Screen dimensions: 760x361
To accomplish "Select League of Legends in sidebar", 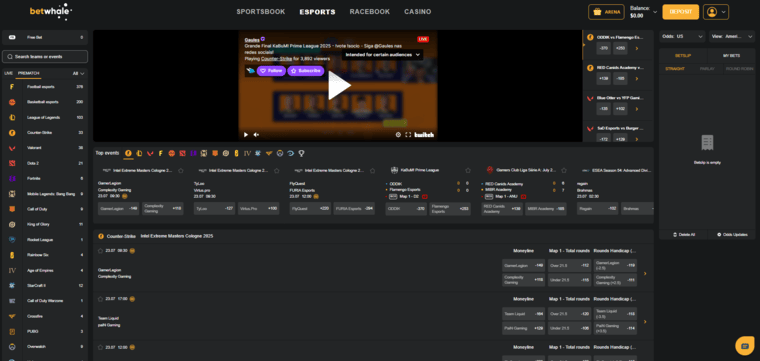I will (x=45, y=117).
